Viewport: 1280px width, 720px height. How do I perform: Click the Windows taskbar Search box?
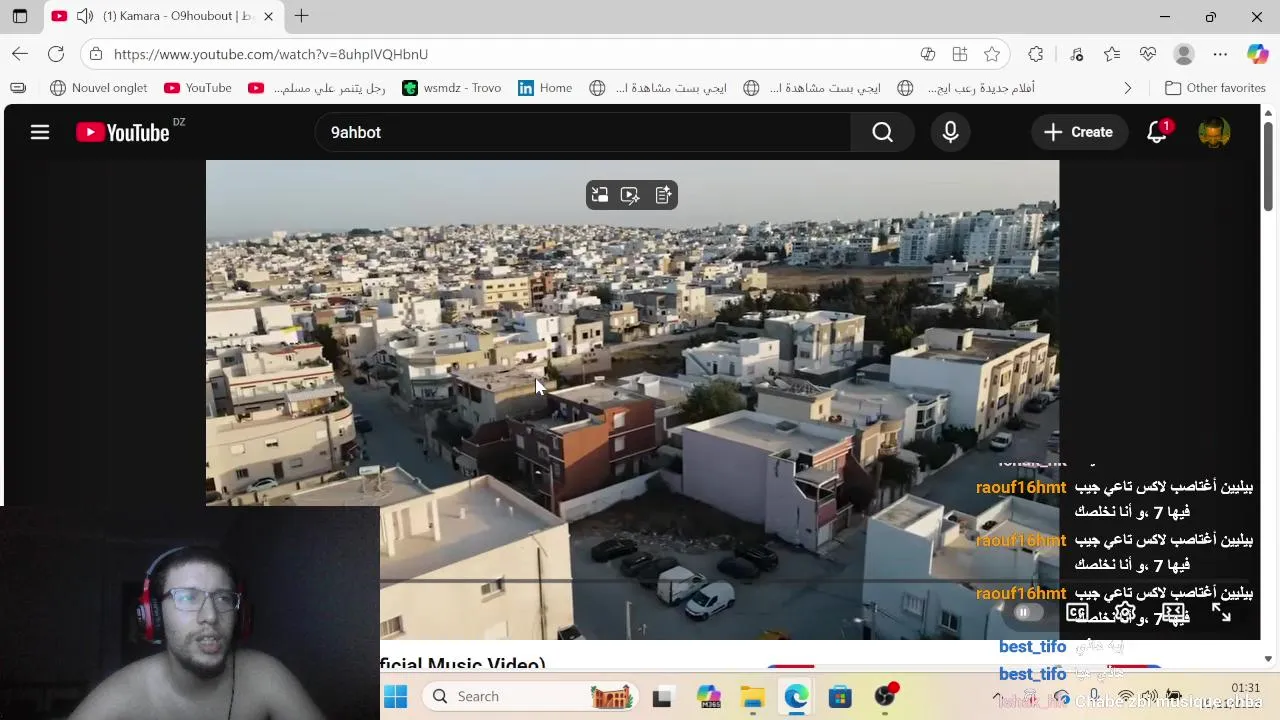click(x=532, y=696)
